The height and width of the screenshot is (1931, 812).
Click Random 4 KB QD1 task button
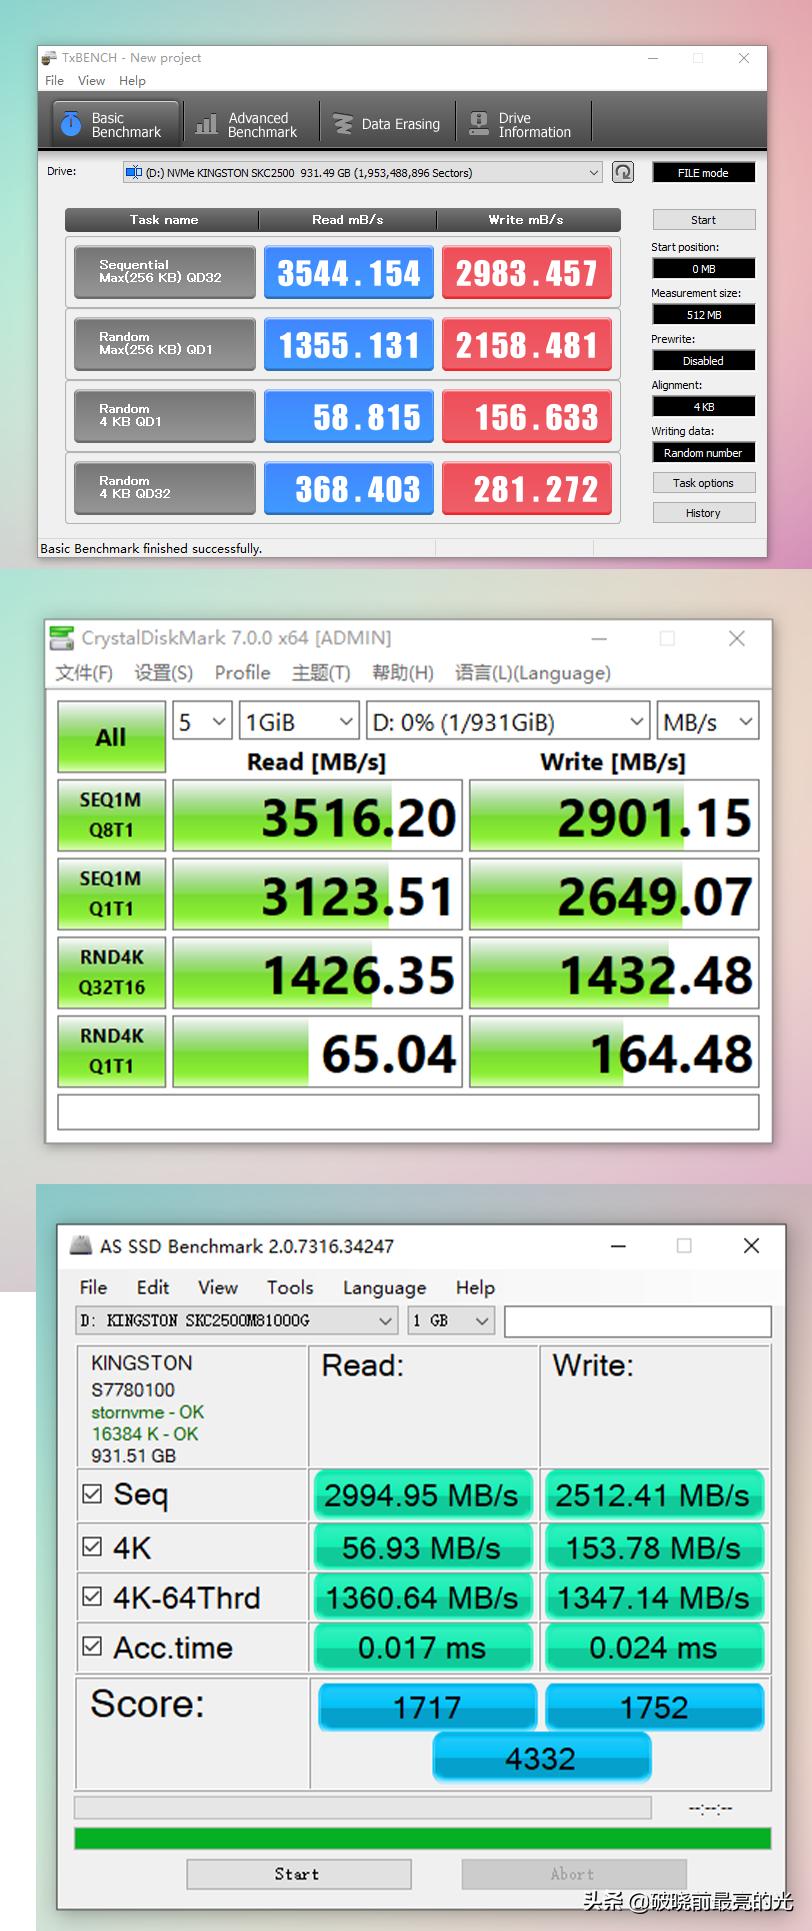165,416
